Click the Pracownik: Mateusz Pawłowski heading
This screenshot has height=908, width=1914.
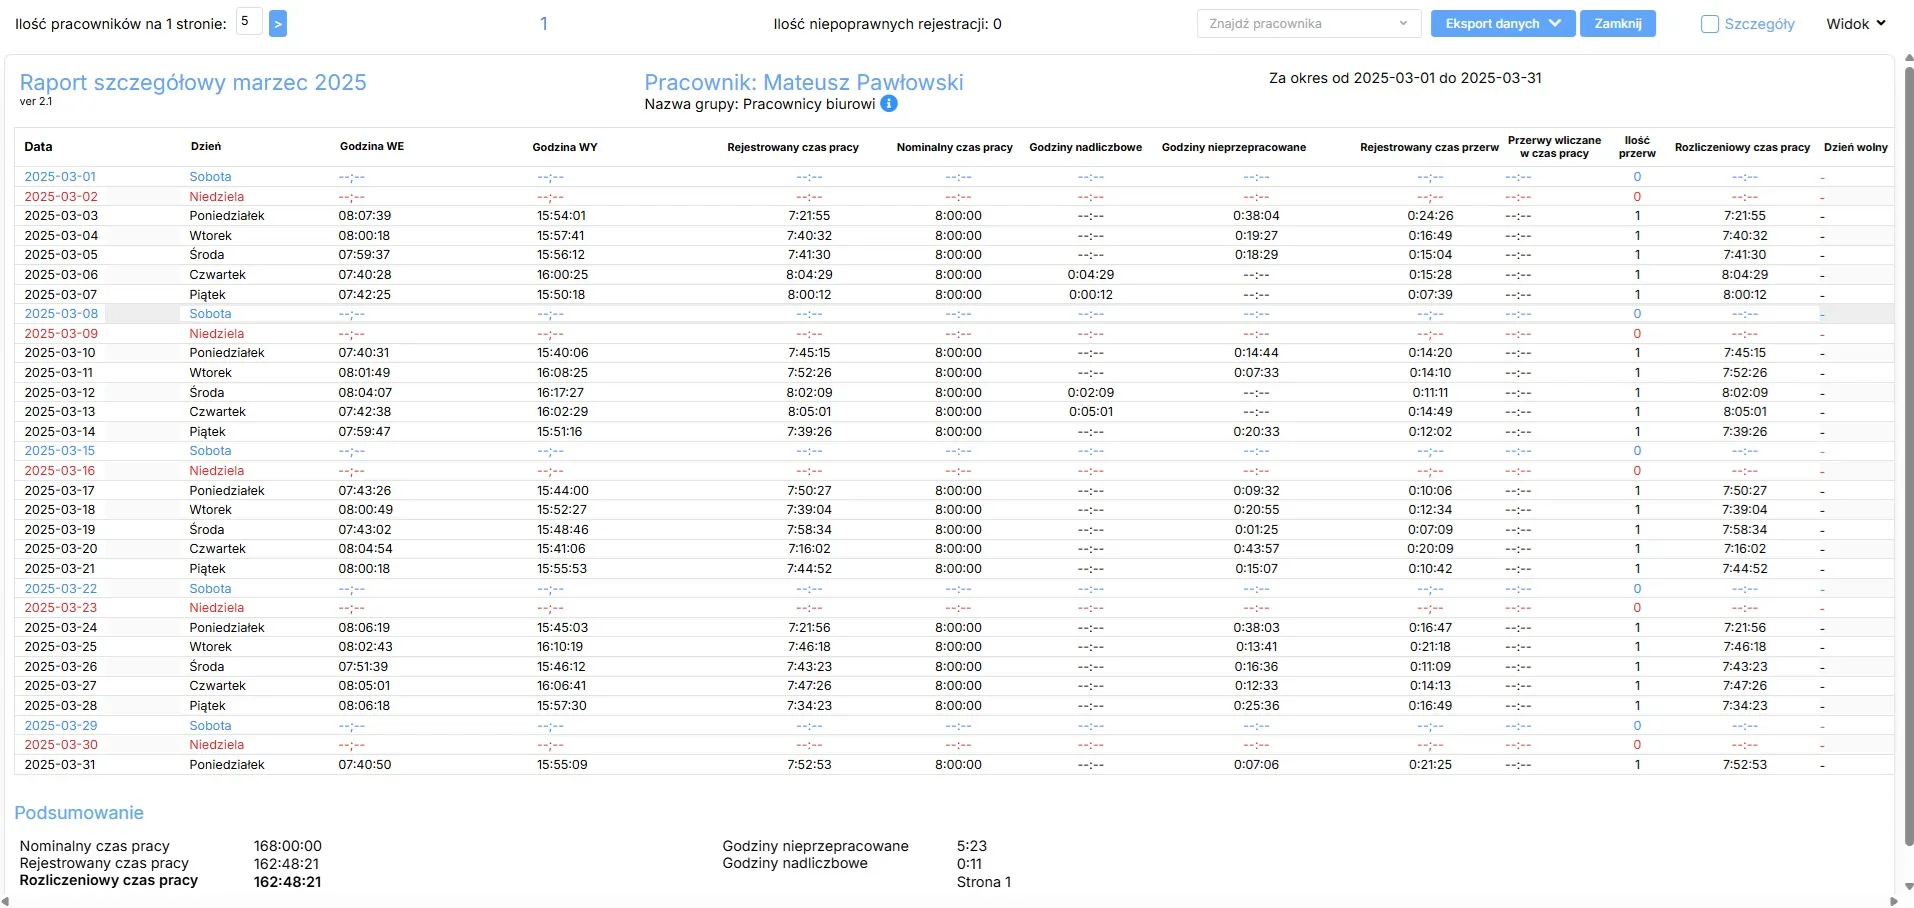click(804, 82)
